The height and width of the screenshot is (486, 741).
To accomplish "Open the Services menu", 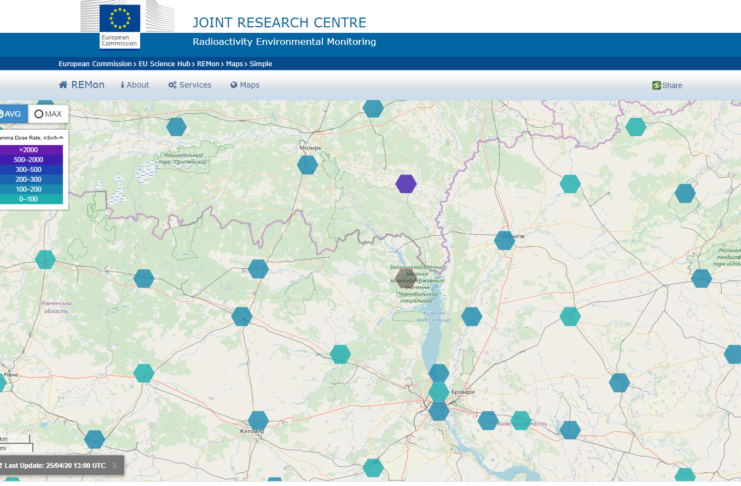I will pos(190,85).
